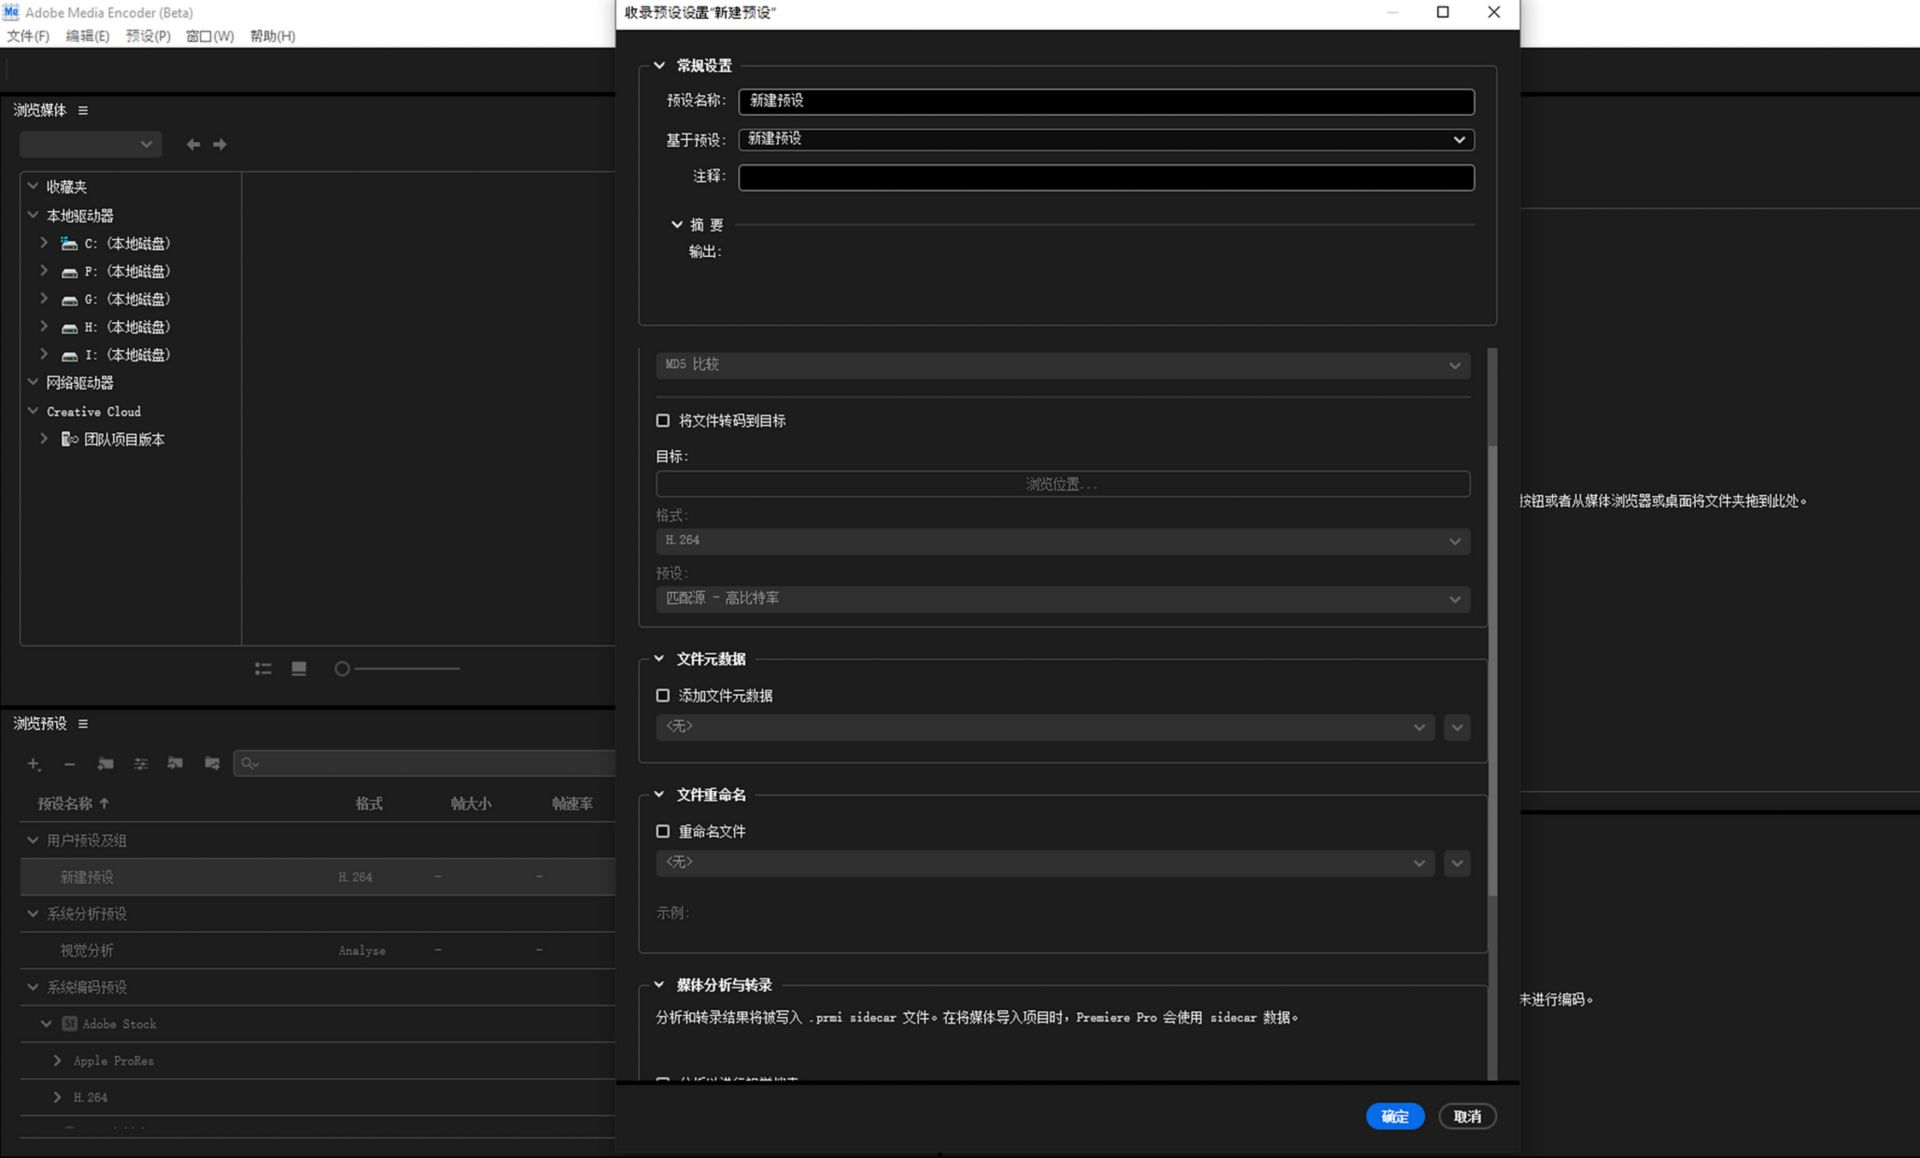
Task: Create a new preset with the plus icon
Action: (33, 764)
